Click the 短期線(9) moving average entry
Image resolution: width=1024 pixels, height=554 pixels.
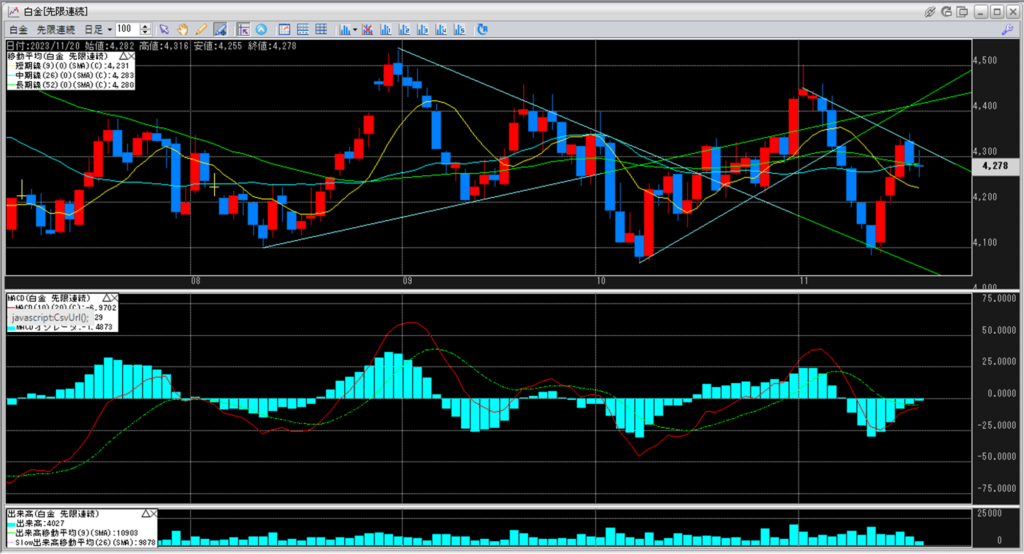(69, 66)
